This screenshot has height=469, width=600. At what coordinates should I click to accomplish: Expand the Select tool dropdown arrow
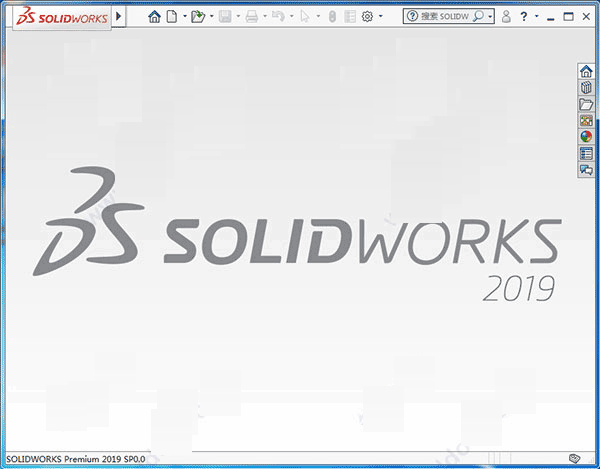318,16
